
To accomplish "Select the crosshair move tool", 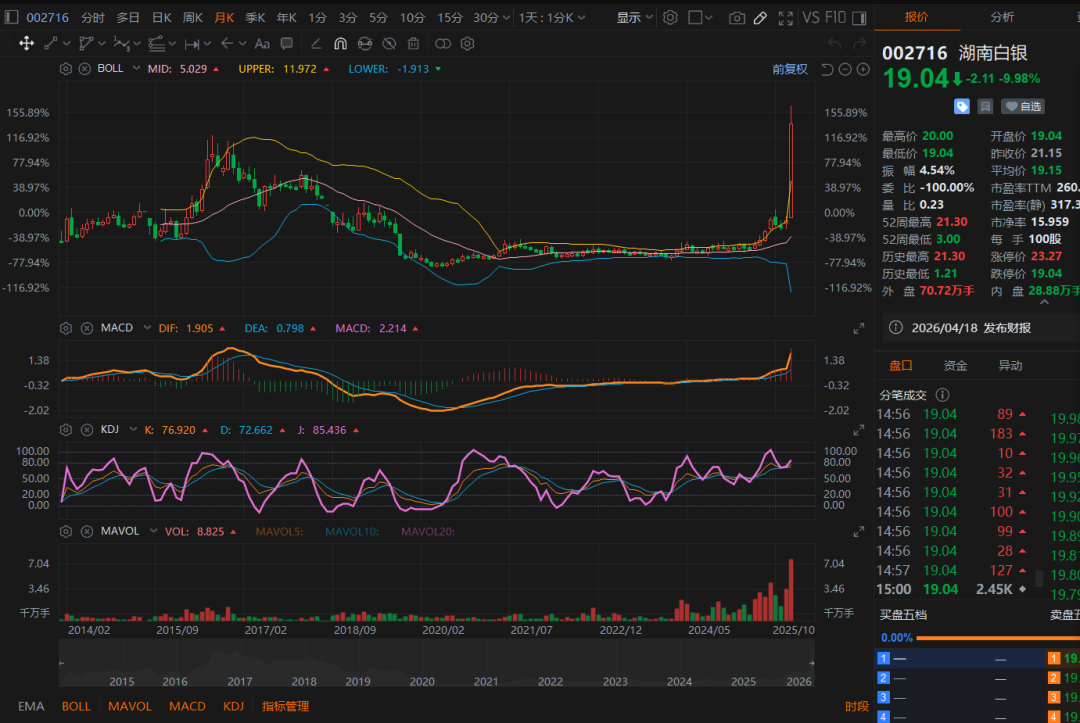I will [26, 43].
